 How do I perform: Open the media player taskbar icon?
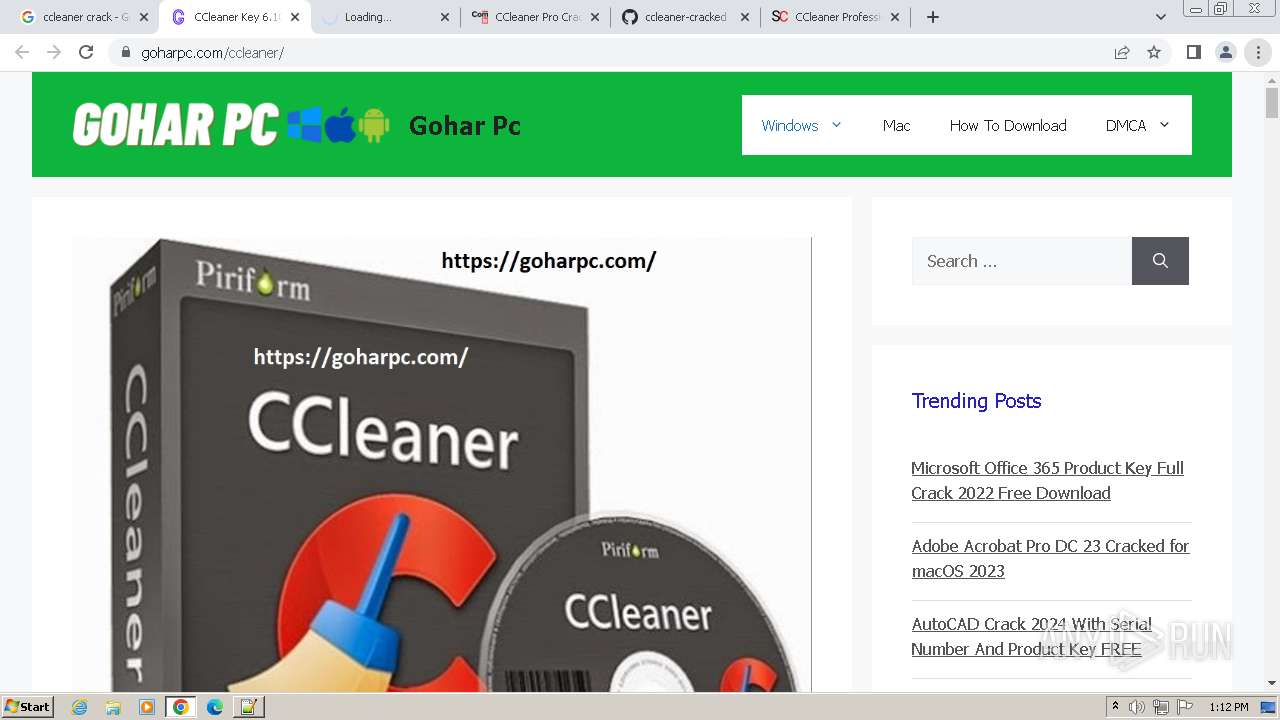(x=147, y=707)
